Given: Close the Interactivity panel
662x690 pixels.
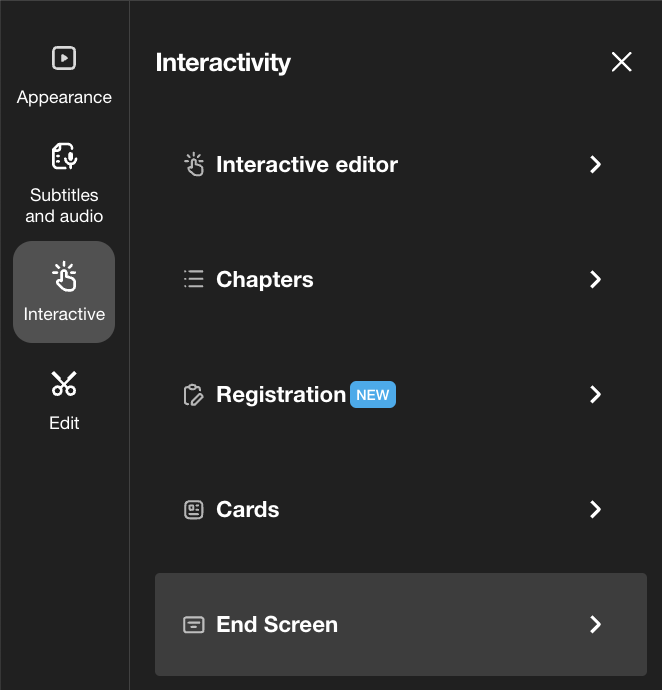Looking at the screenshot, I should point(621,62).
